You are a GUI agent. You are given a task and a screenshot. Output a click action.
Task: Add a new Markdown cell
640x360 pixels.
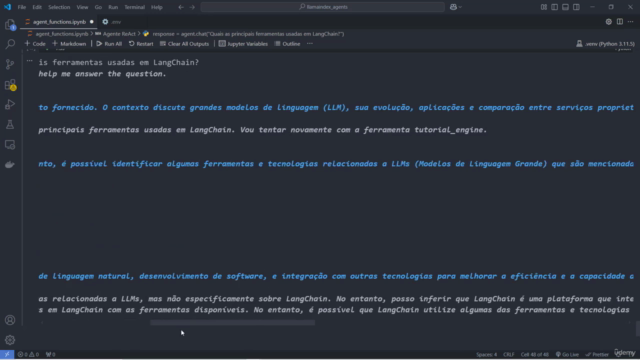pyautogui.click(x=69, y=44)
